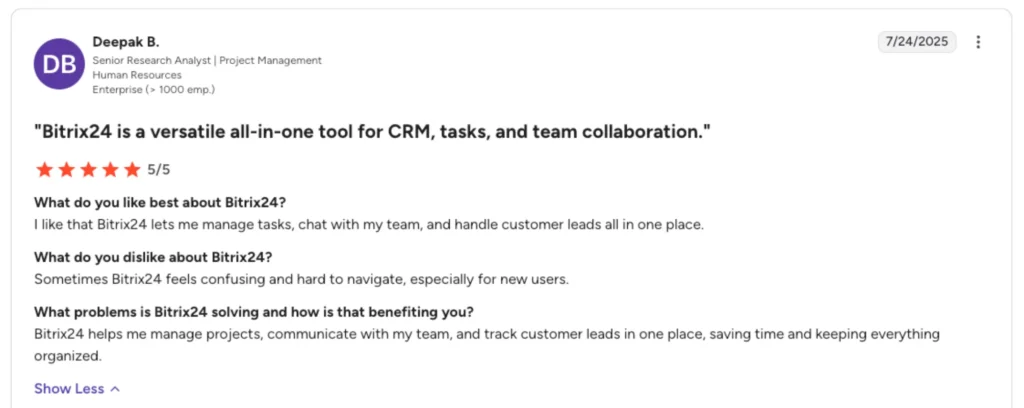The image size is (1024, 408).
Task: Click the purple DB avatar
Action: click(59, 64)
